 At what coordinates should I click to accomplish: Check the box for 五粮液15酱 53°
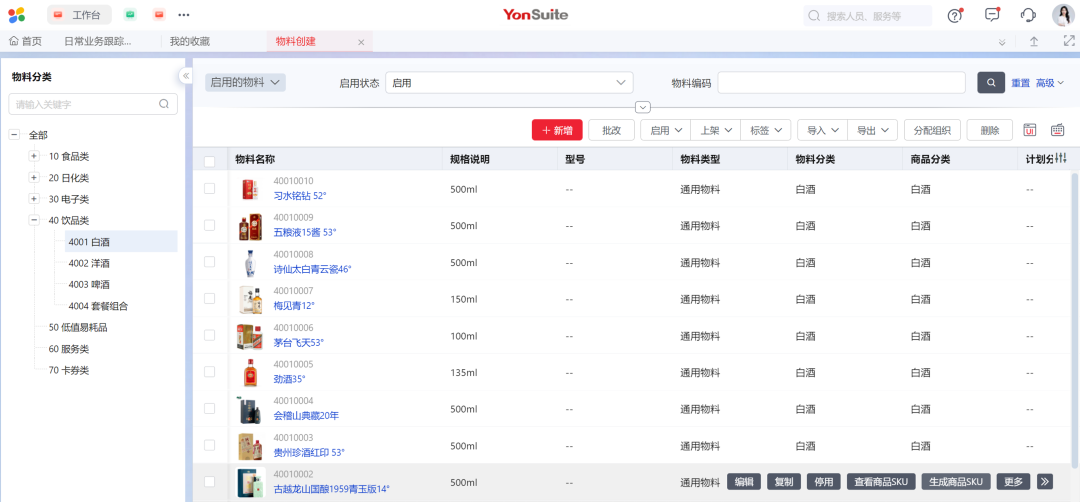209,225
